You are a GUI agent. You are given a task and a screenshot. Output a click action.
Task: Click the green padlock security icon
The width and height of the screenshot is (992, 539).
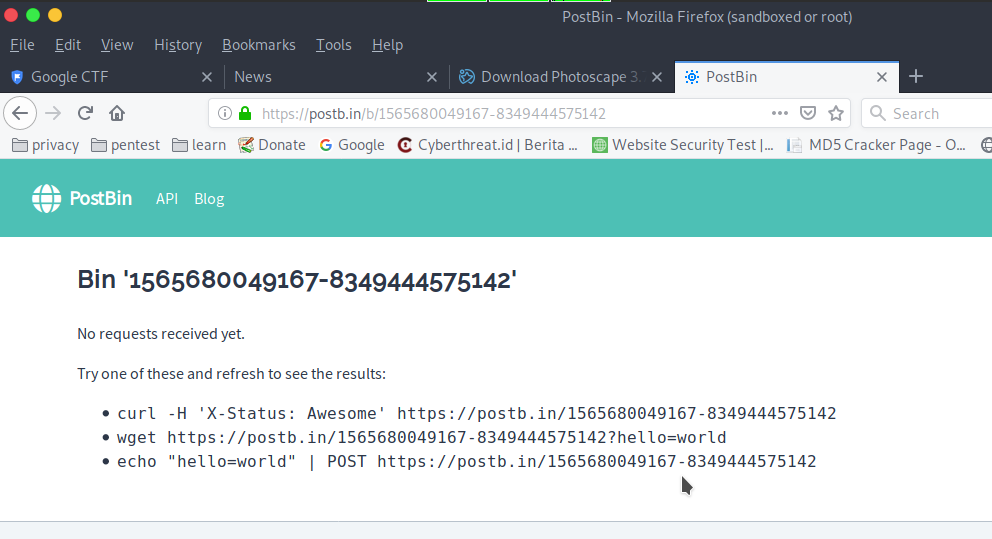245,113
